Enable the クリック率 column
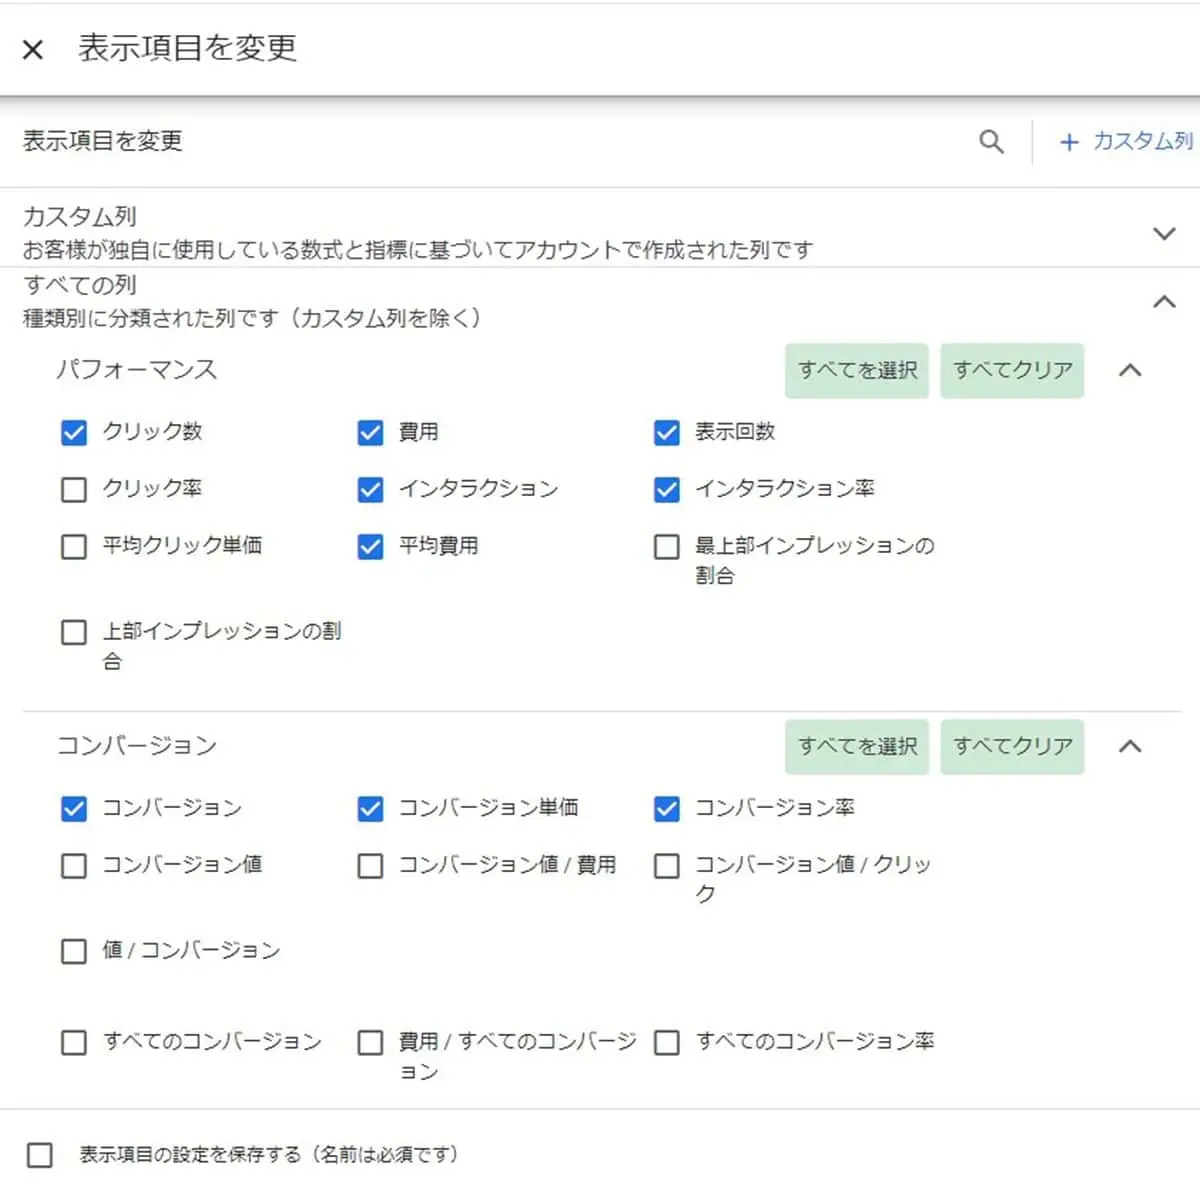 [x=73, y=489]
